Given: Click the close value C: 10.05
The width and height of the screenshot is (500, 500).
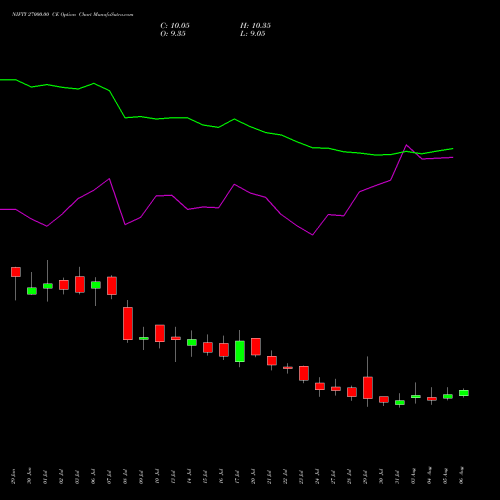Looking at the screenshot, I should click(x=175, y=26).
